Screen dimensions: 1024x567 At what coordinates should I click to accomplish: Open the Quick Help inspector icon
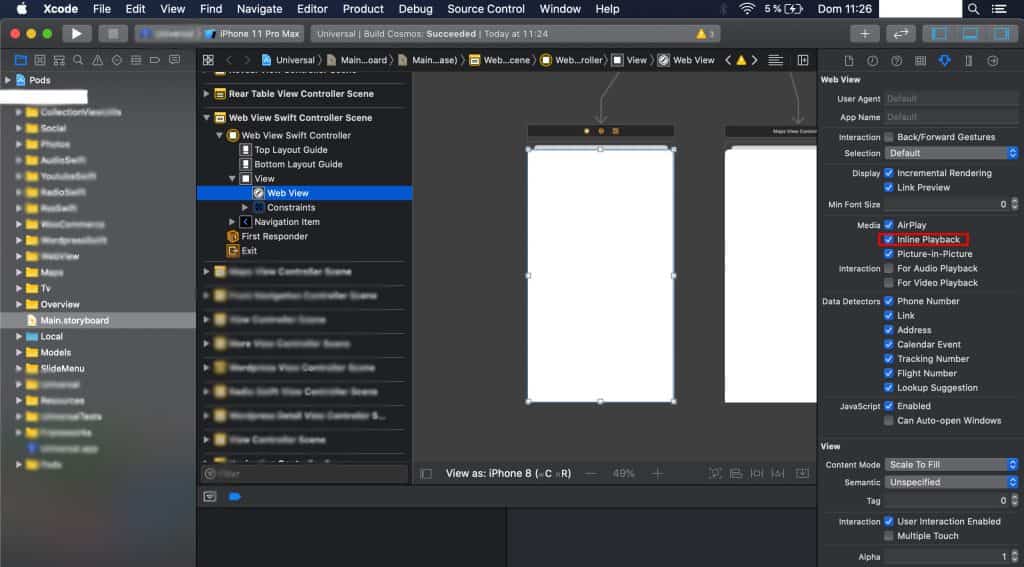click(x=896, y=61)
